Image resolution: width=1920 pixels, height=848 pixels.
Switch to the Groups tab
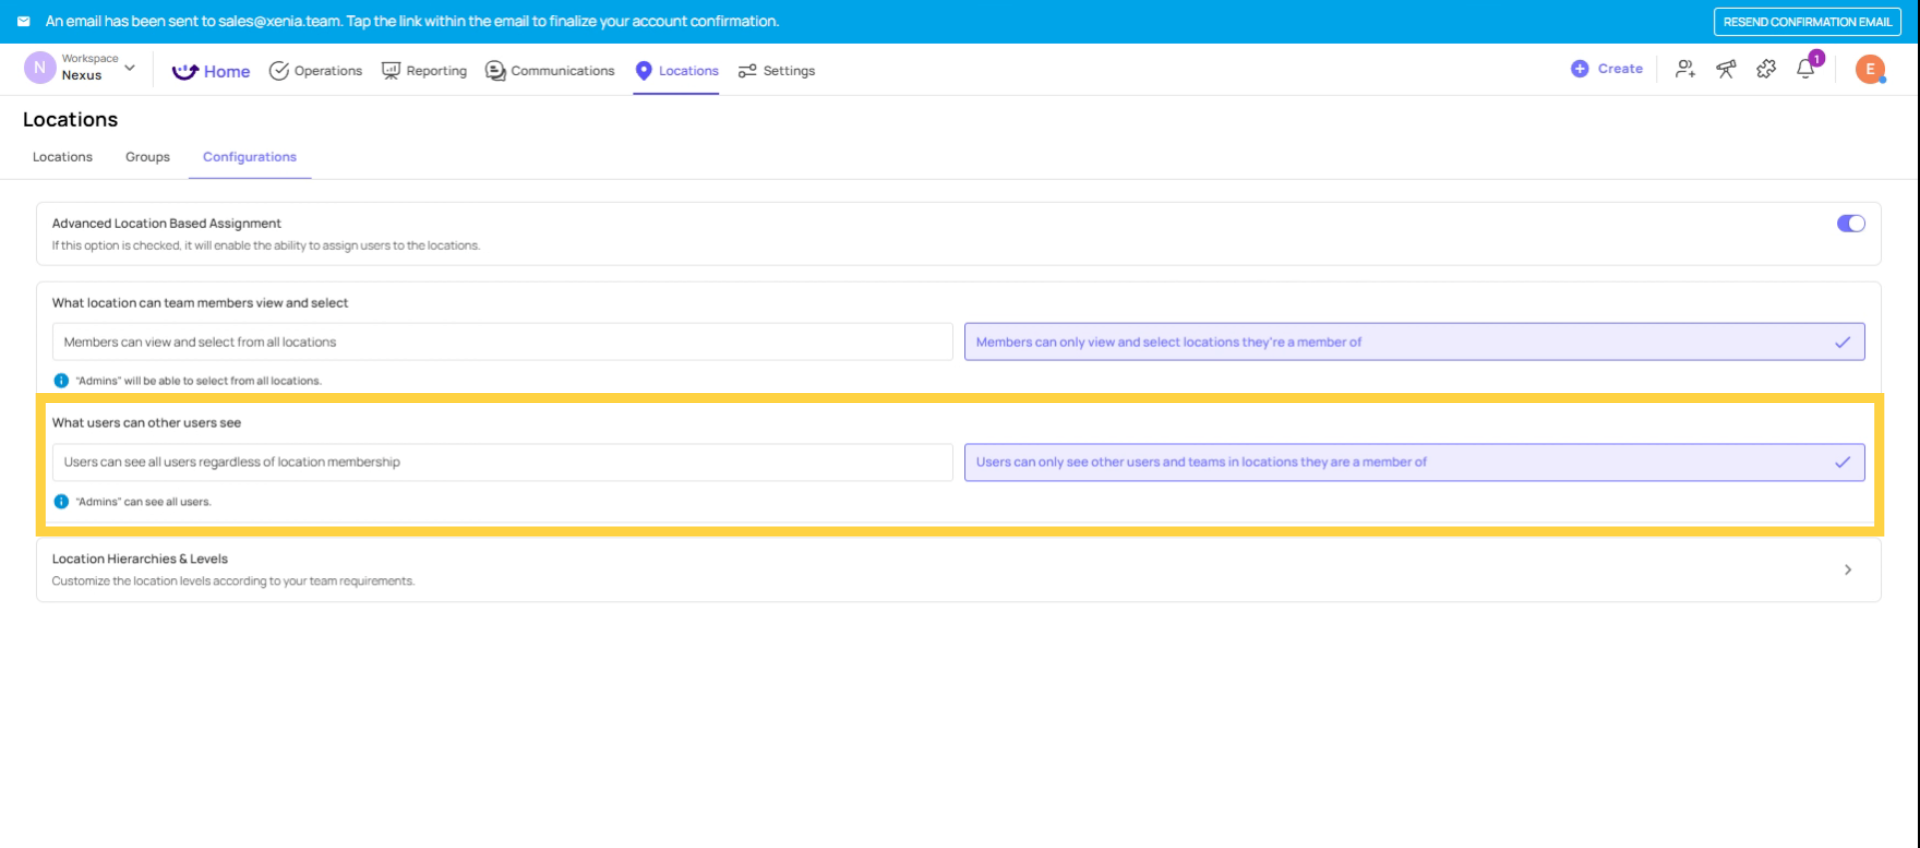tap(148, 157)
